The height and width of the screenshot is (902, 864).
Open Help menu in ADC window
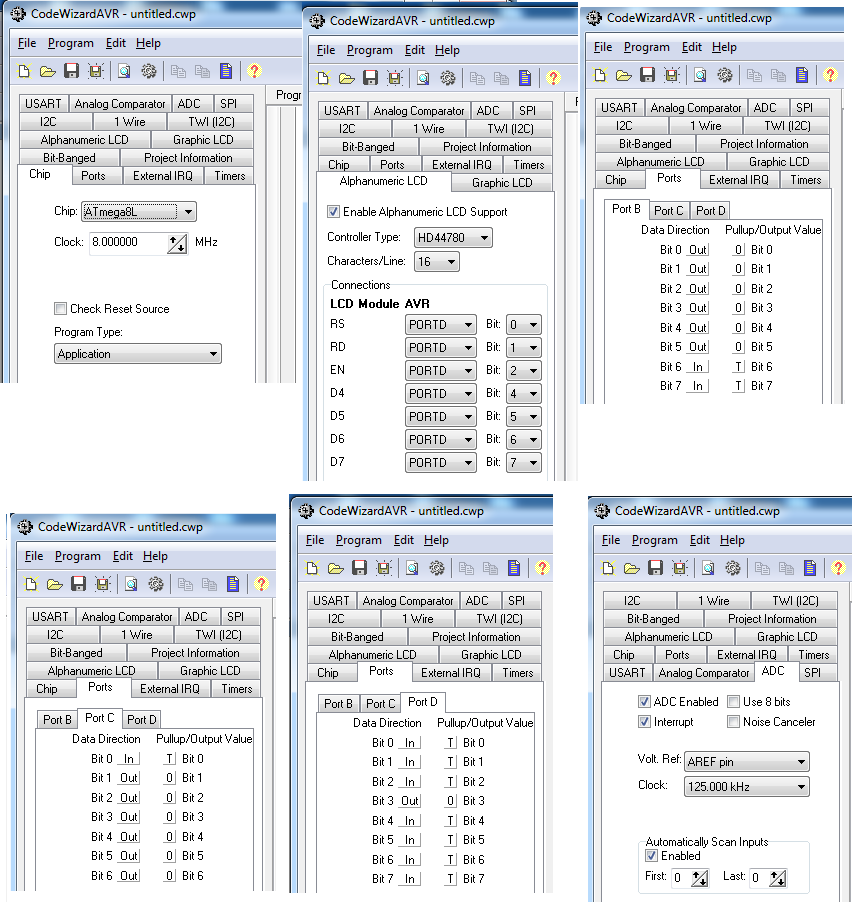[732, 540]
